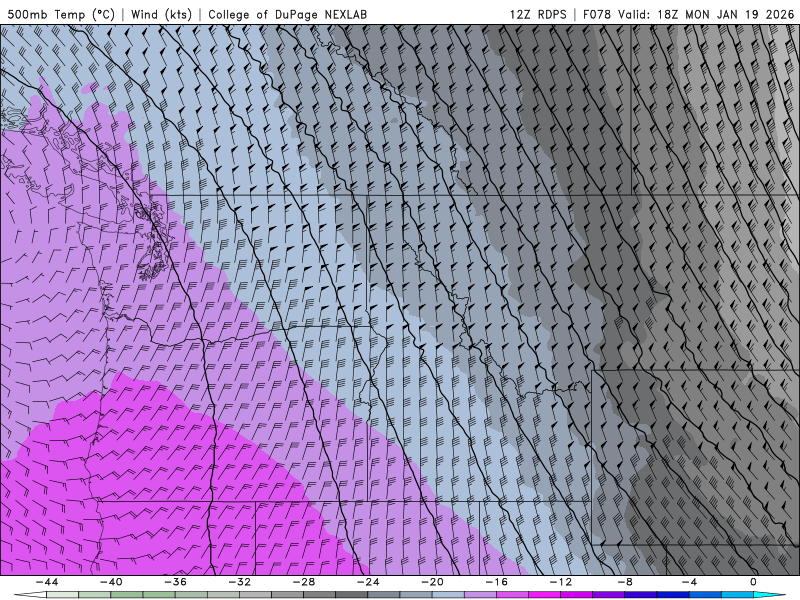This screenshot has height=600, width=800.
Task: Click the -8 colorbar tick label
Action: click(625, 582)
